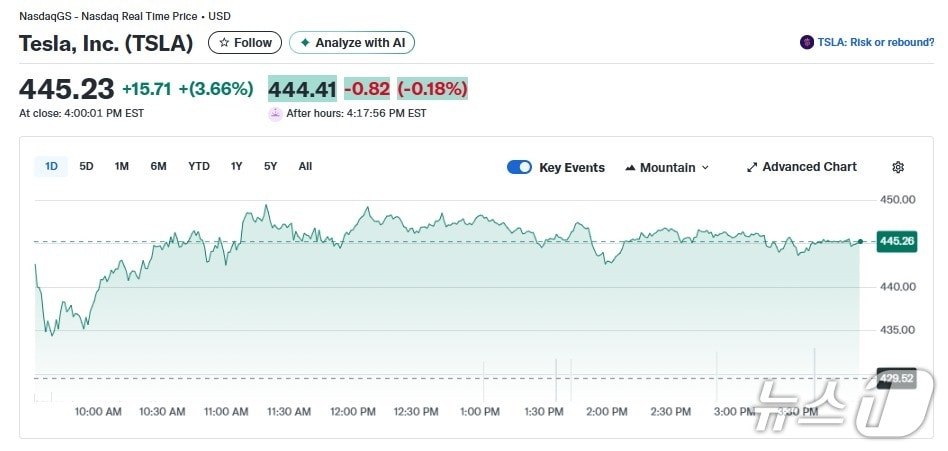Select the 1M range tab
Viewport: 948px width, 451px height.
point(121,166)
